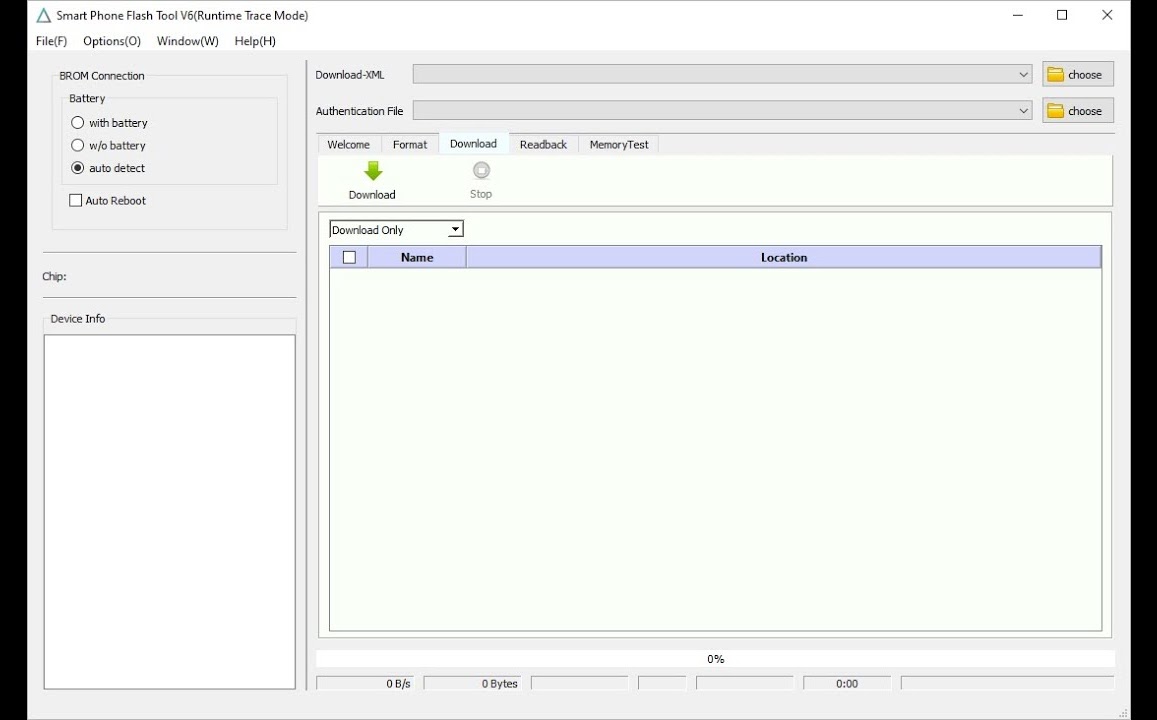
Task: Click the Smart Phone Flash Tool title icon
Action: click(x=44, y=15)
